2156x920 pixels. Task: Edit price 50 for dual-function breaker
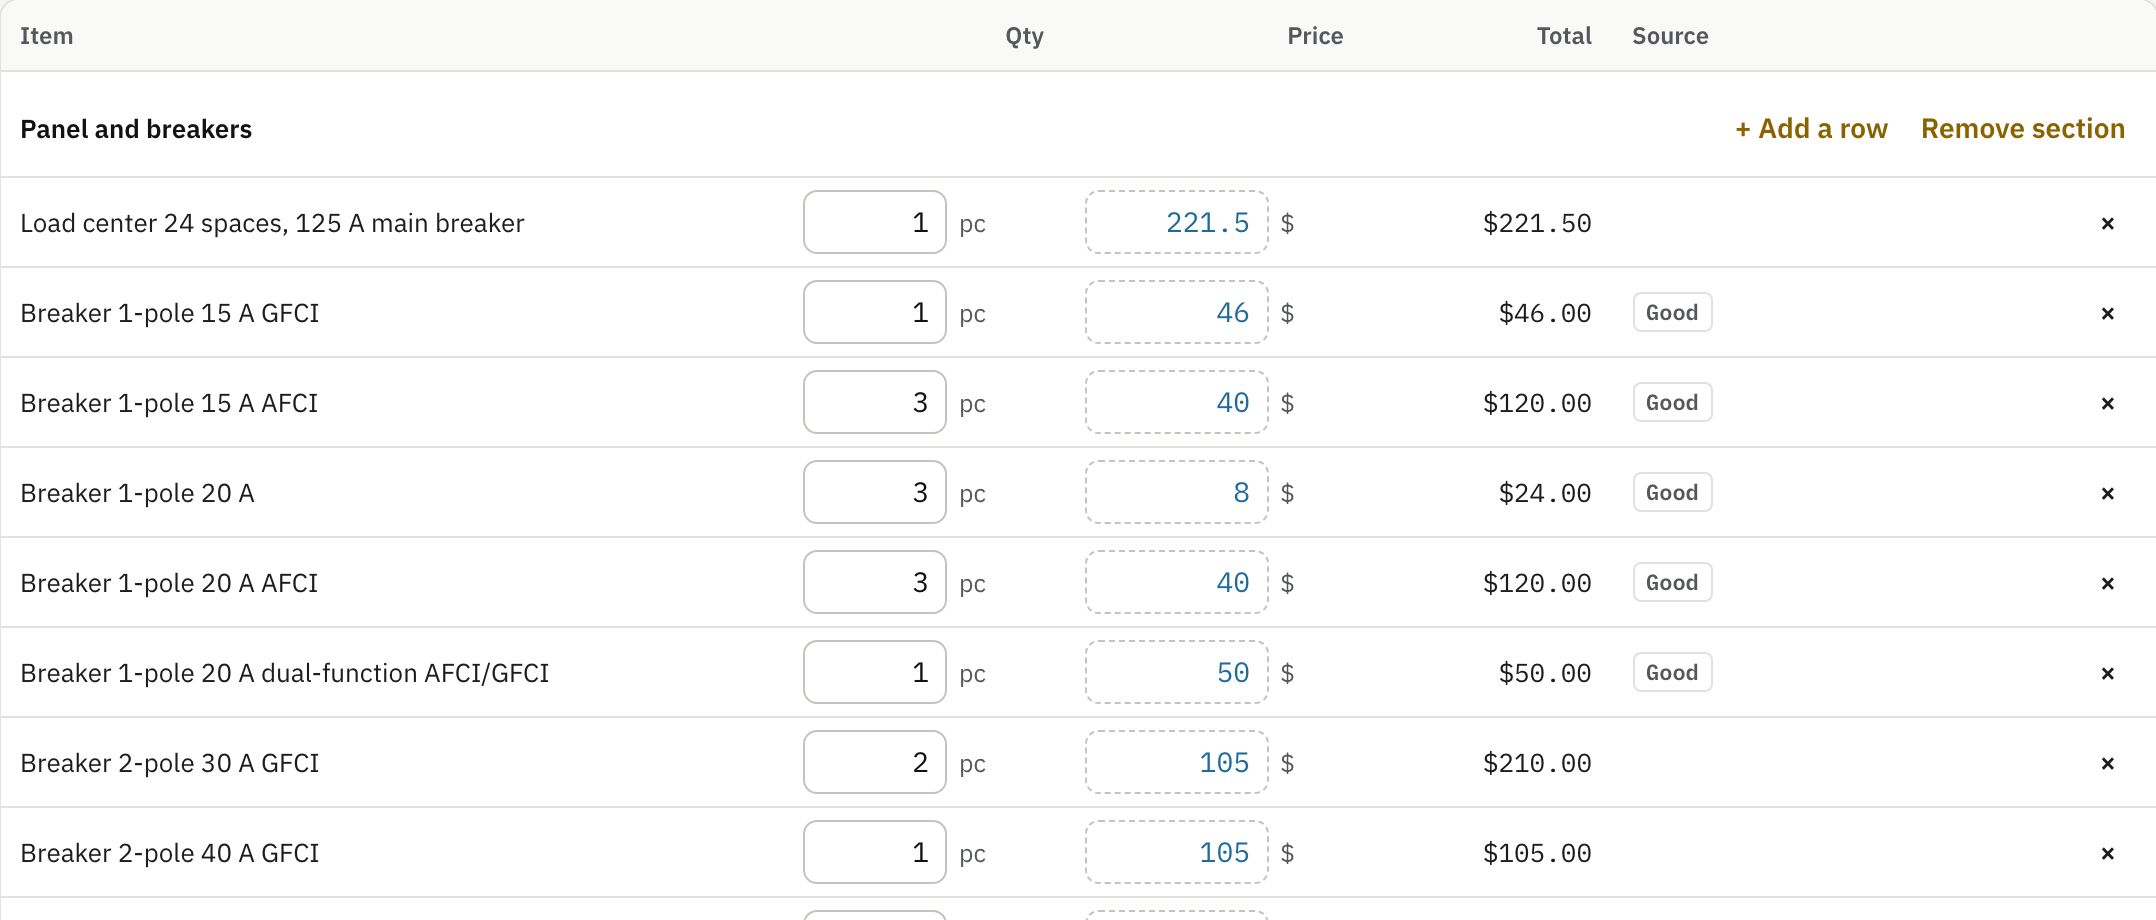tap(1177, 672)
